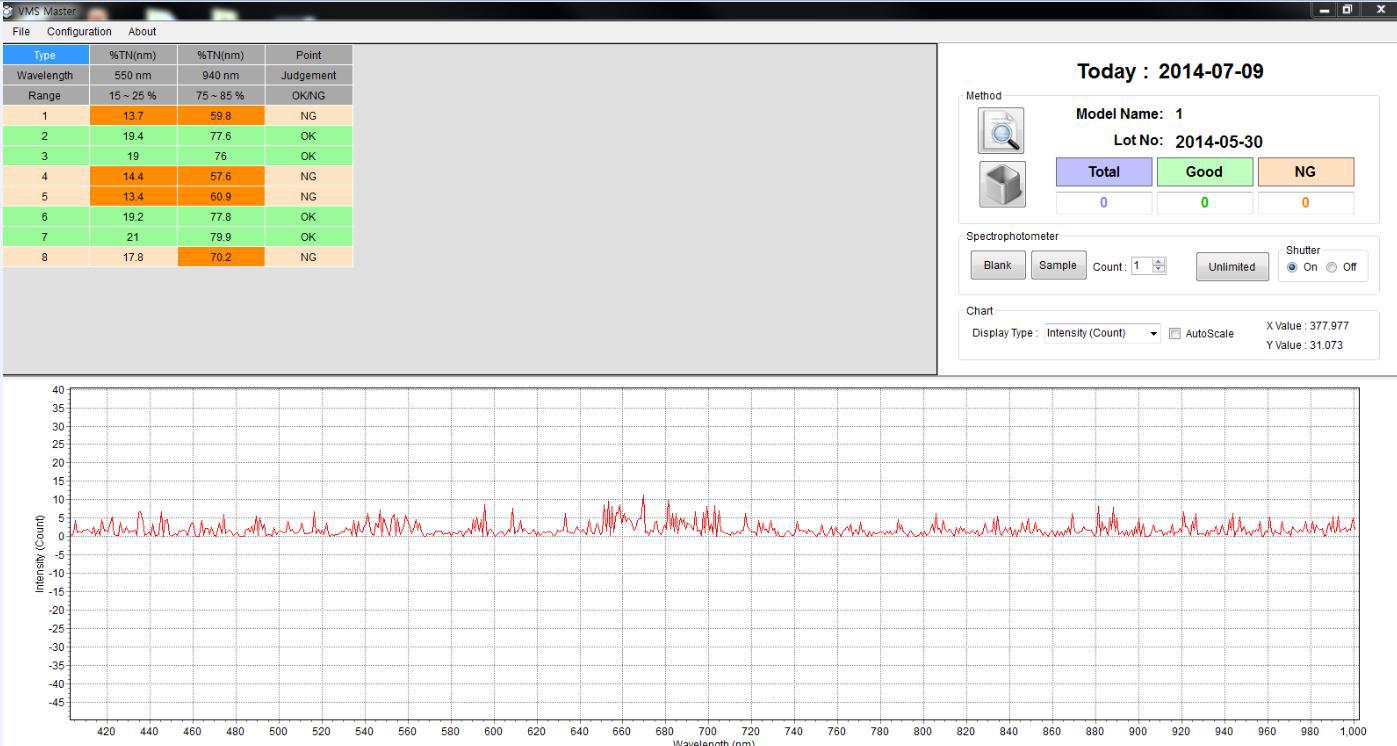Click the Total header box
The height and width of the screenshot is (746, 1397).
[1104, 171]
